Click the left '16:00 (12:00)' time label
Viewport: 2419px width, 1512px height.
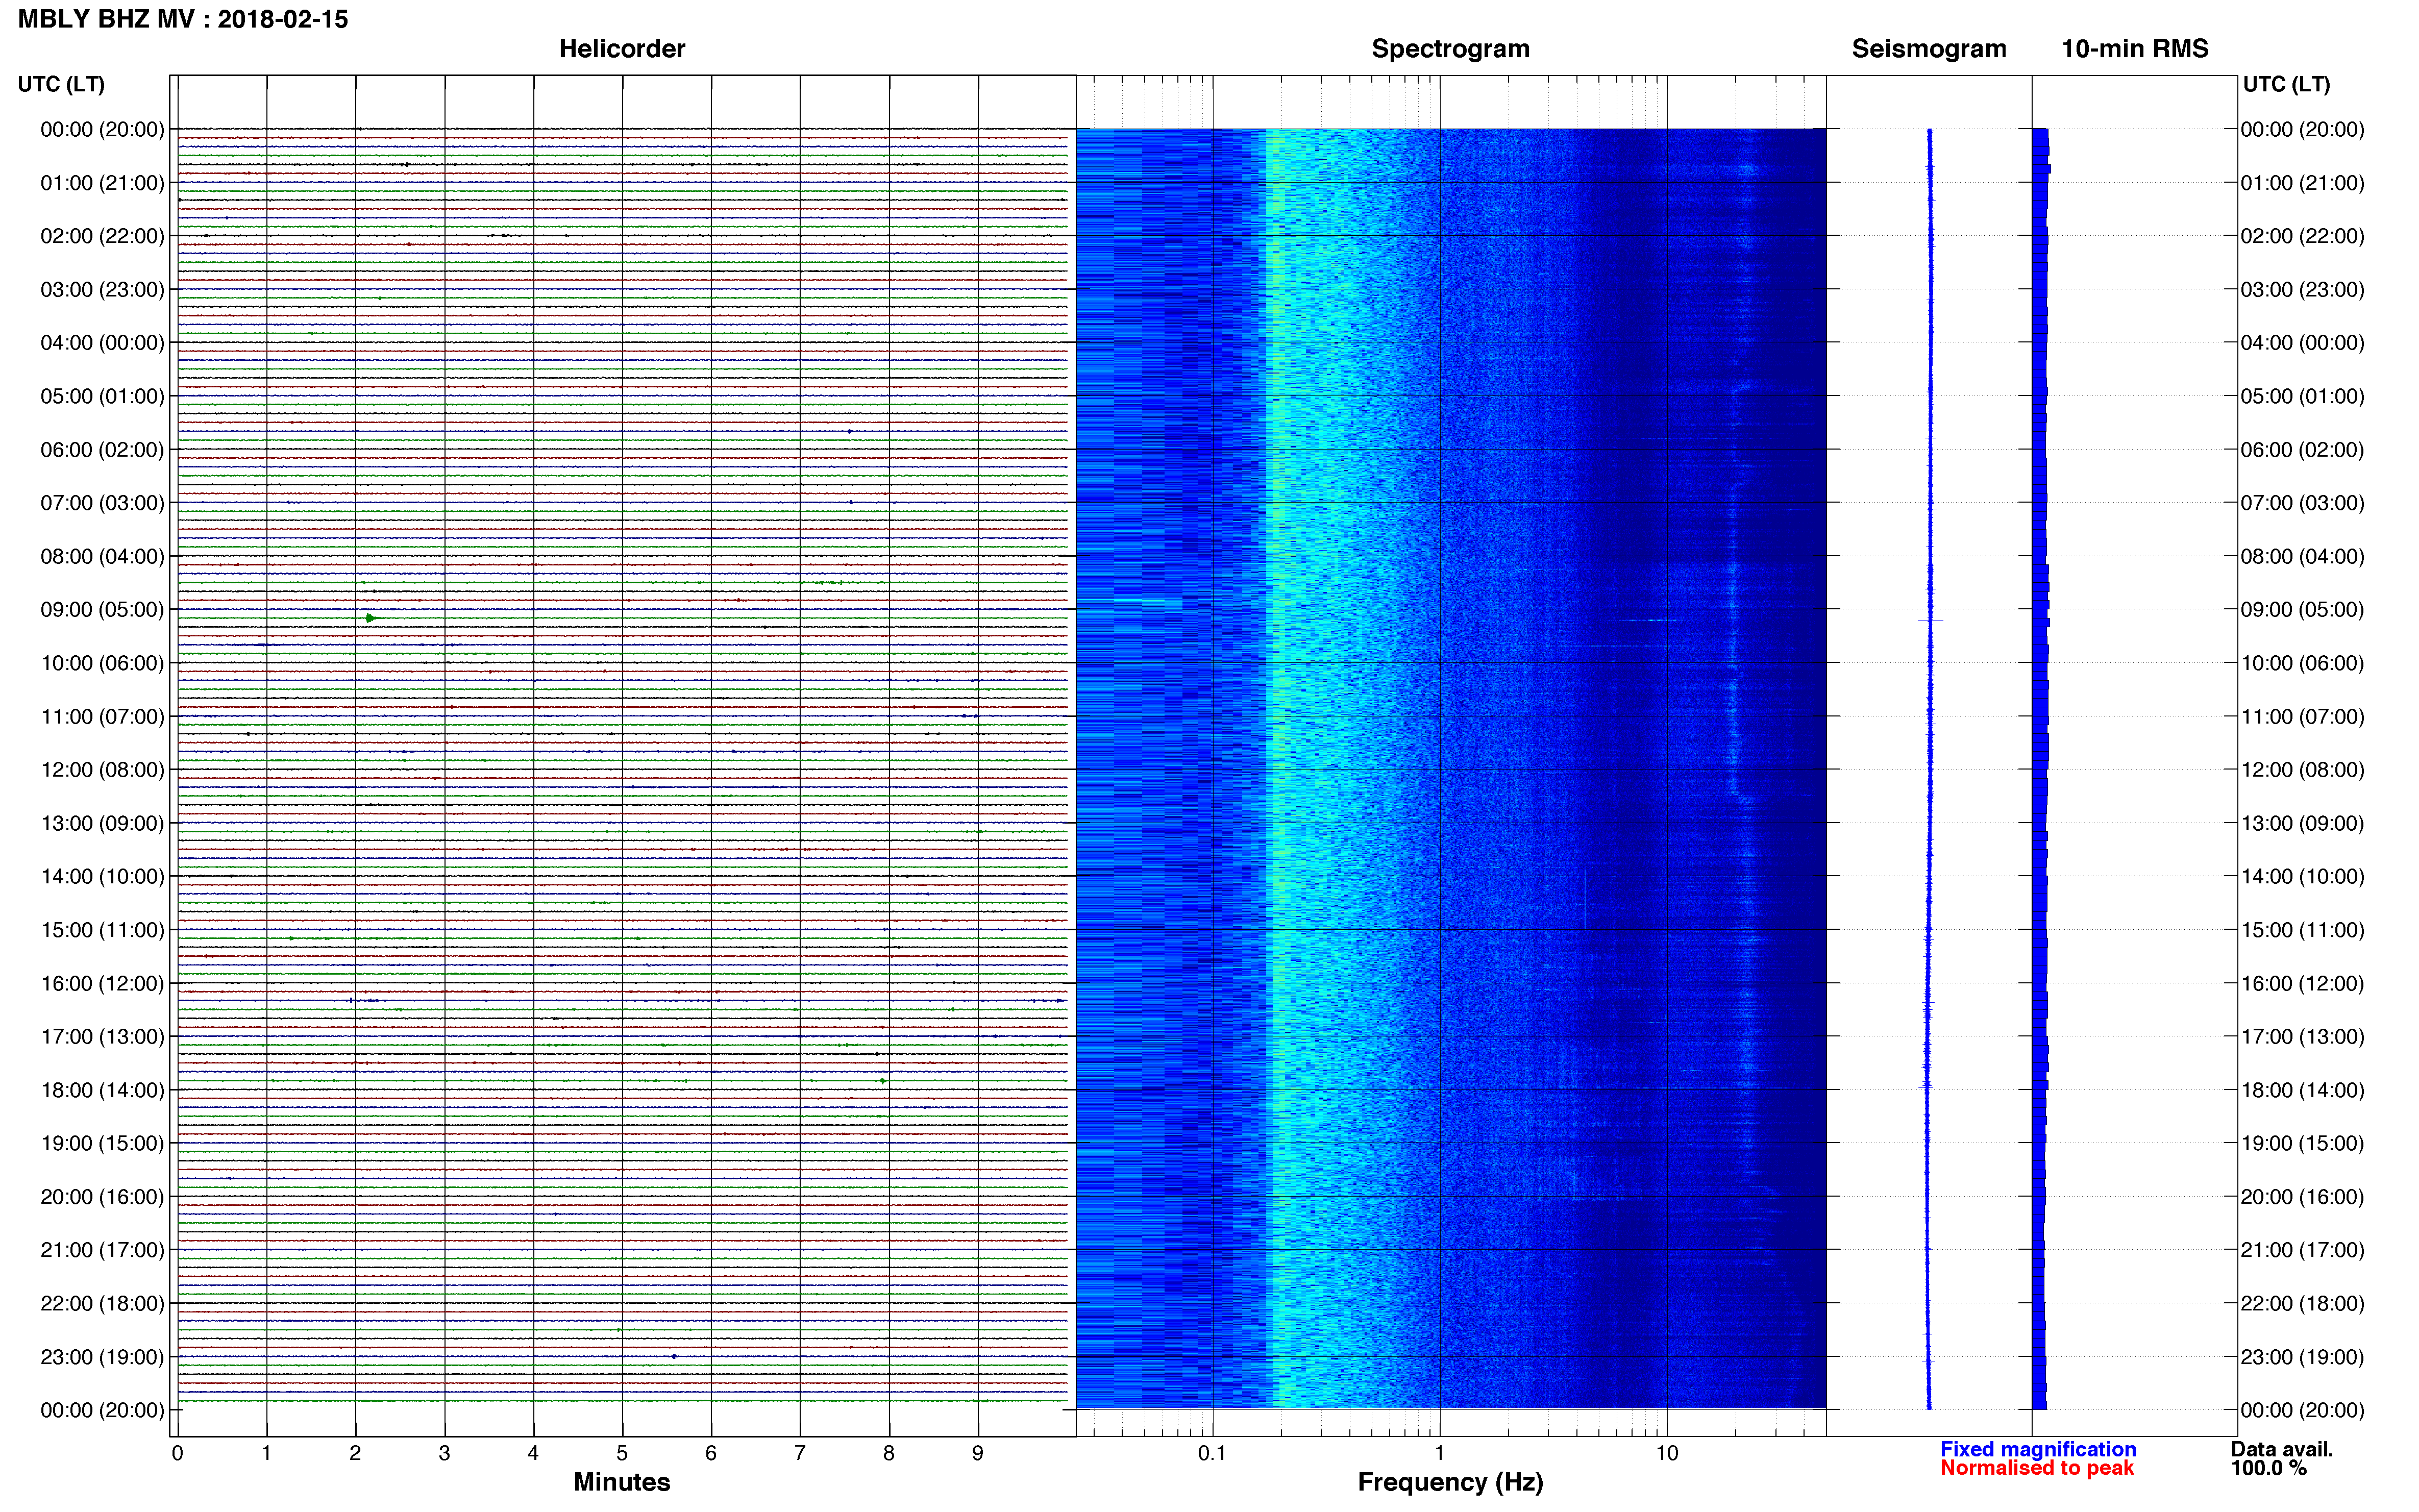[102, 983]
